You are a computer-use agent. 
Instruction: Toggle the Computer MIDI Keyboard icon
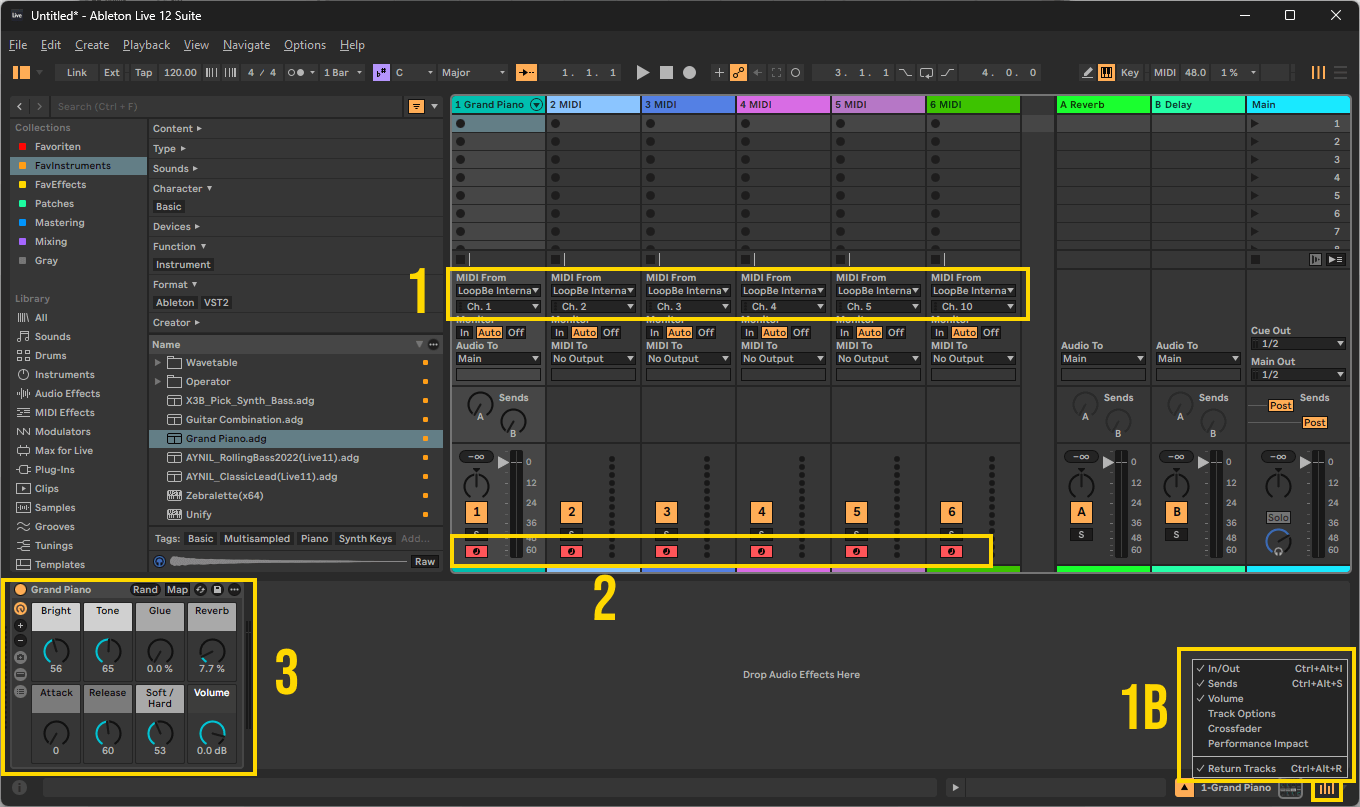tap(1106, 72)
